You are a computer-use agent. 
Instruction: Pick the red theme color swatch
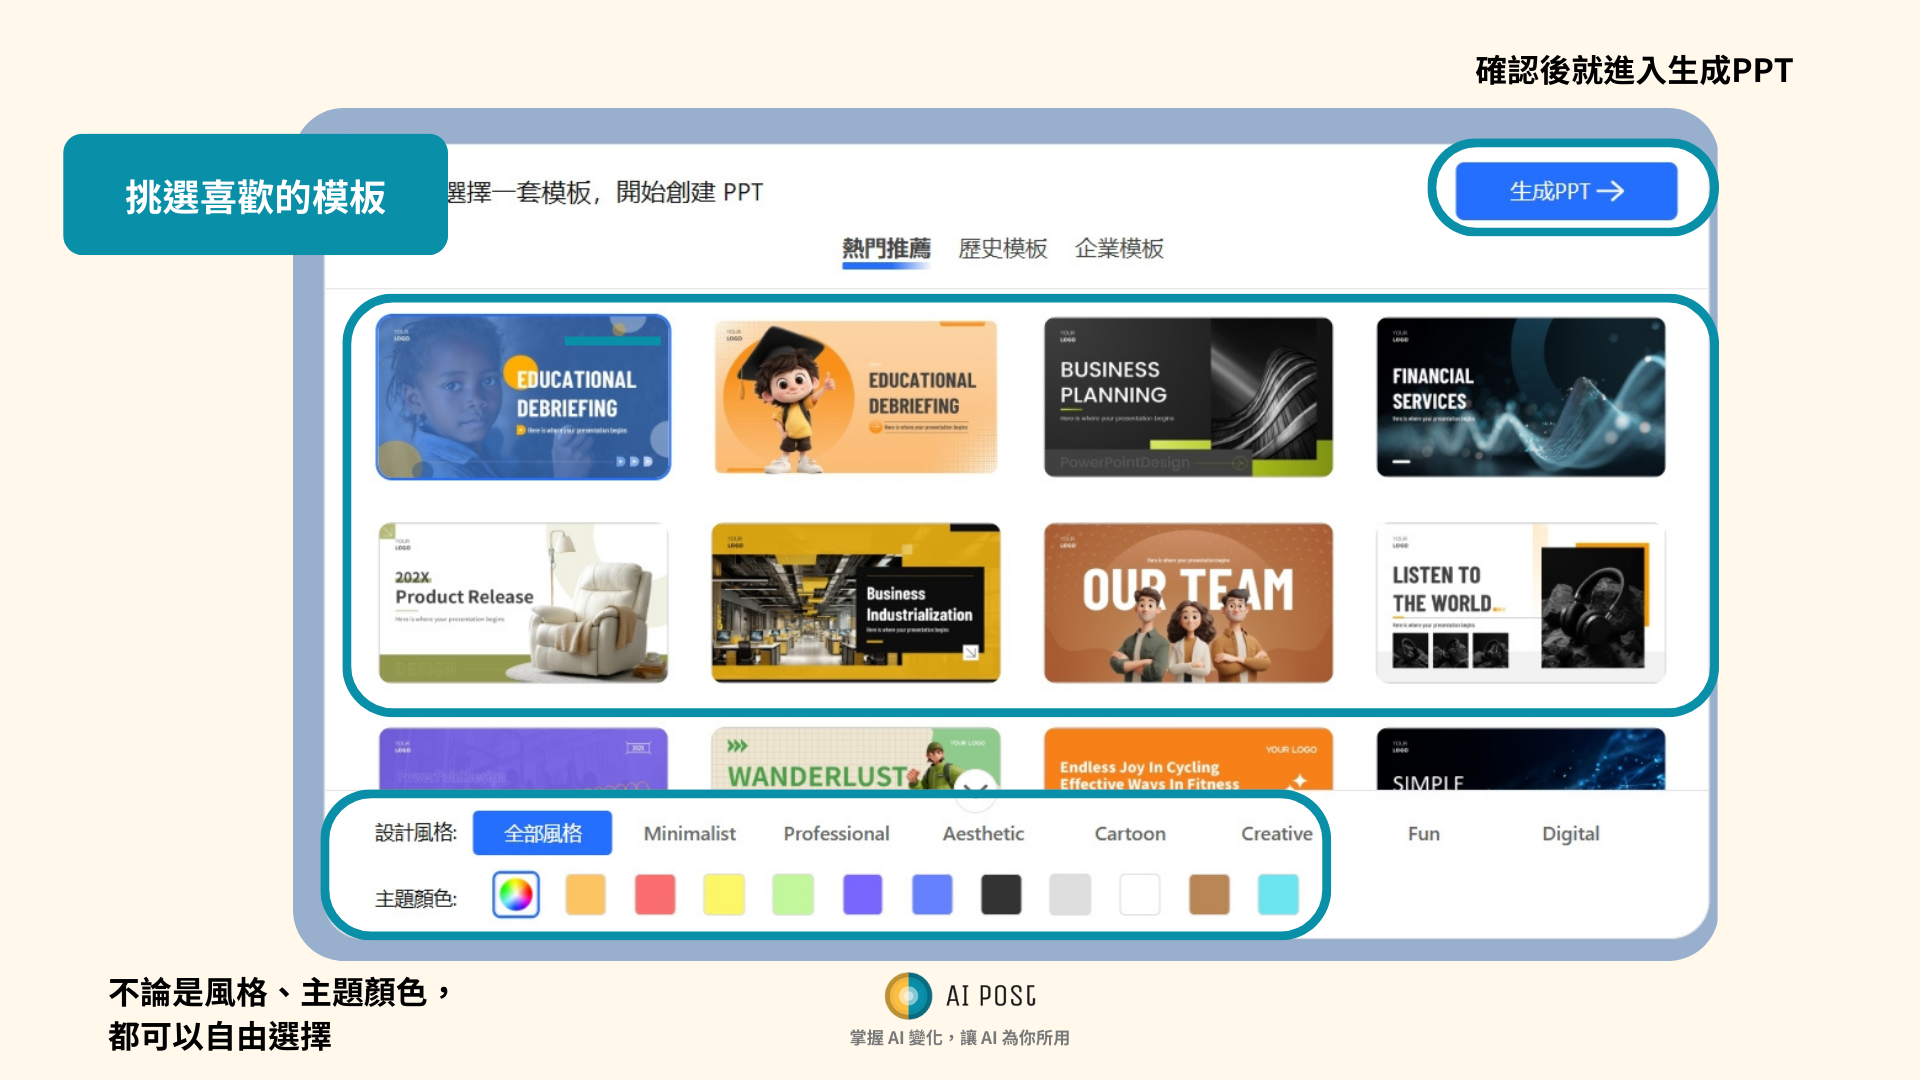click(x=655, y=895)
